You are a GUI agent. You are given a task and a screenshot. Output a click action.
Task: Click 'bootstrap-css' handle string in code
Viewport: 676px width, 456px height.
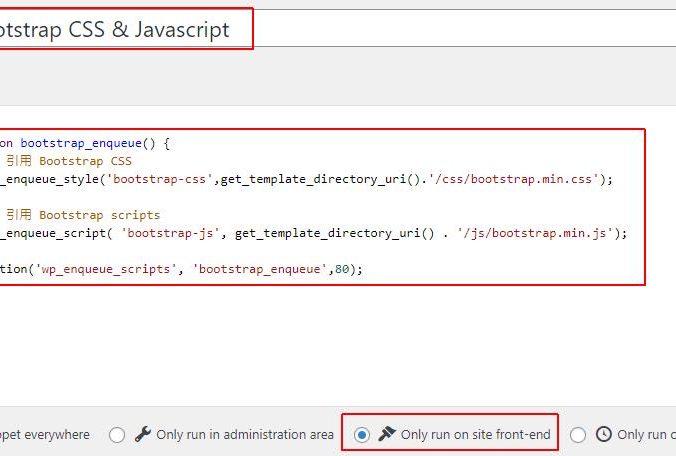click(x=160, y=179)
